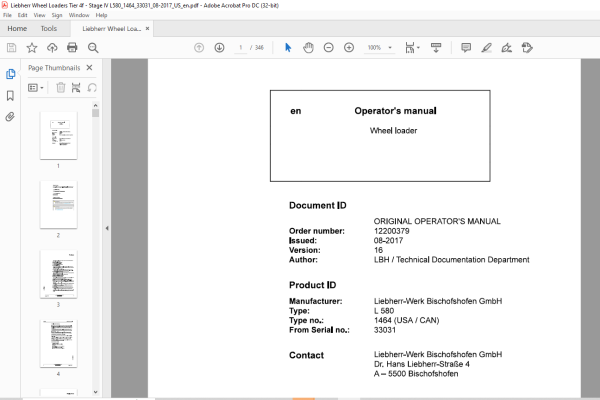The image size is (600, 400).
Task: Select page 2 thumbnail
Action: 59,205
